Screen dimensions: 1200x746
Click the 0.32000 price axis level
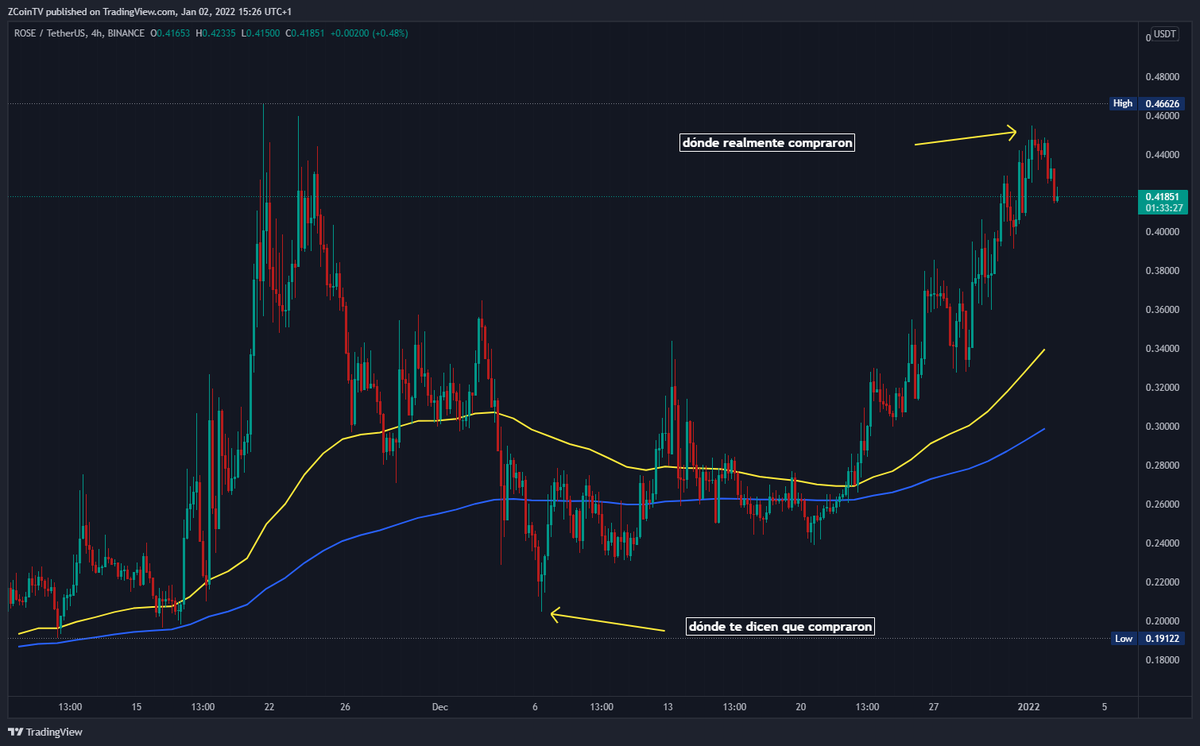click(x=1161, y=388)
